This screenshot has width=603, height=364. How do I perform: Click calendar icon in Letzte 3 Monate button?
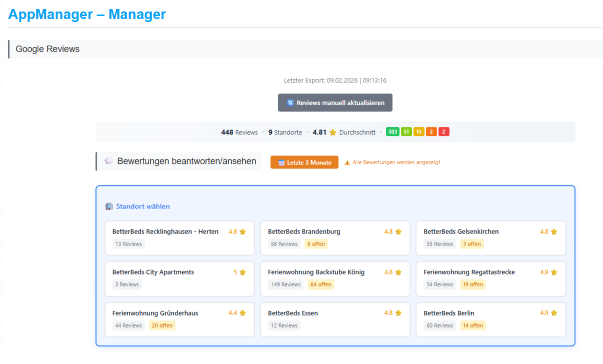tap(281, 163)
